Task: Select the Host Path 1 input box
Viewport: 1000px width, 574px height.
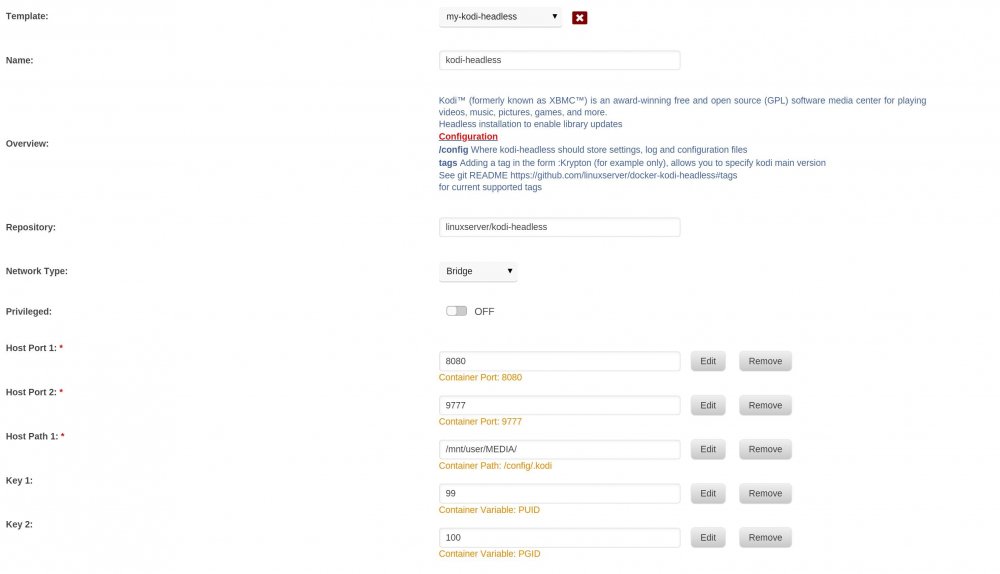Action: [x=559, y=449]
